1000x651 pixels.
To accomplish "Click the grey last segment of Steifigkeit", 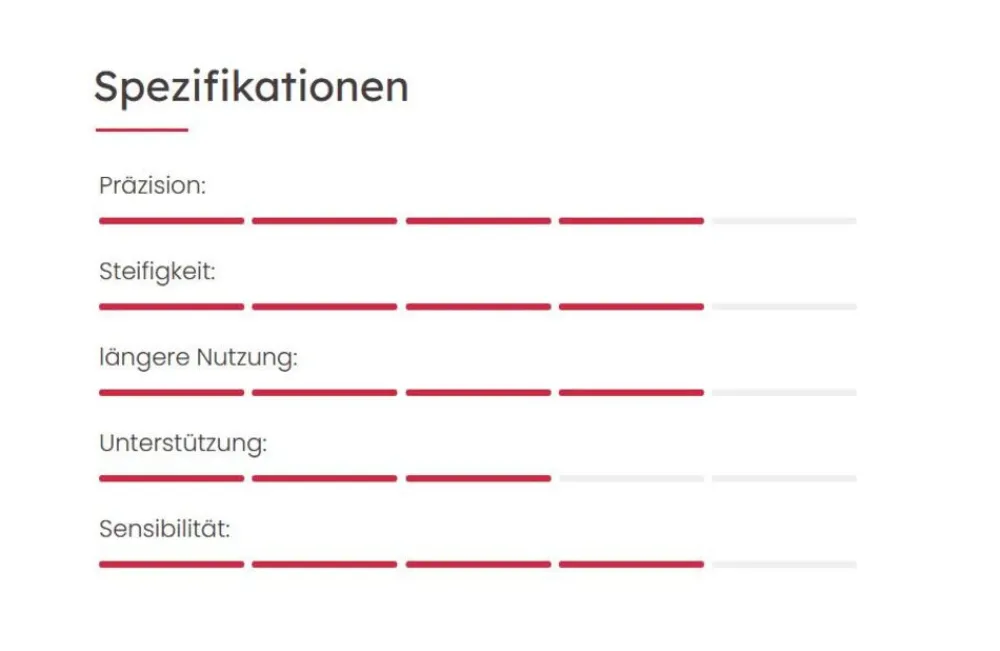I will click(784, 307).
